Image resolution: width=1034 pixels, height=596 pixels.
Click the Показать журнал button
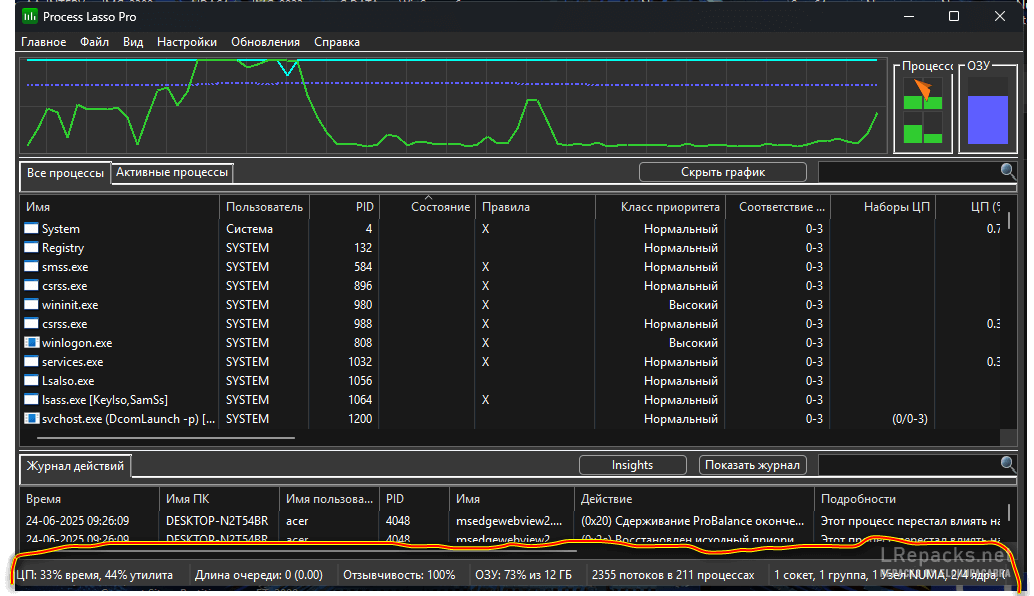[x=752, y=465]
